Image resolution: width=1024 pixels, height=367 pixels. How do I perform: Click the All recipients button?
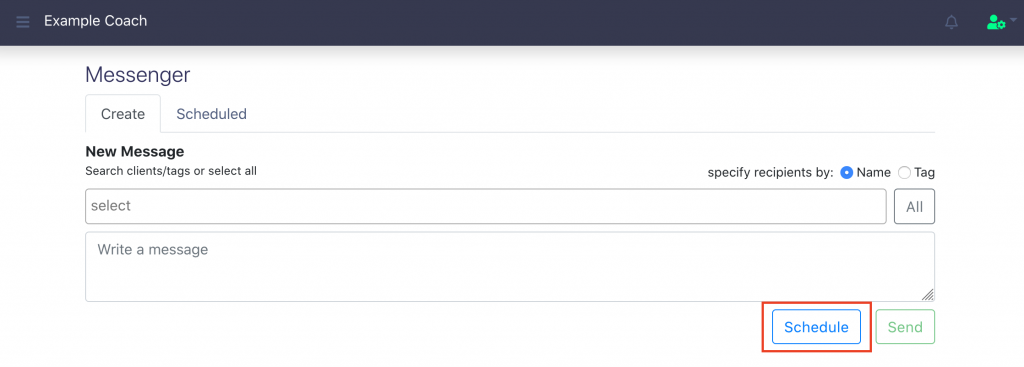914,206
